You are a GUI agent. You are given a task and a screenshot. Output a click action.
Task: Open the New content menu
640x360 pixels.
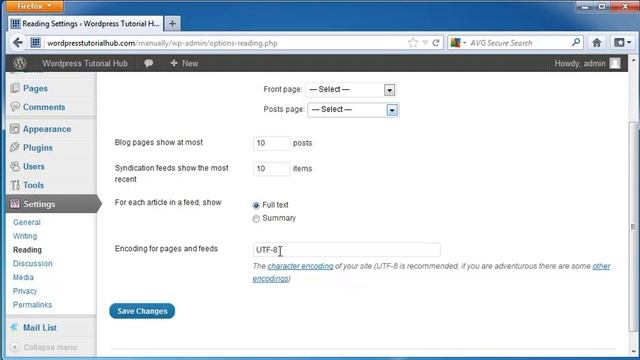pos(184,63)
